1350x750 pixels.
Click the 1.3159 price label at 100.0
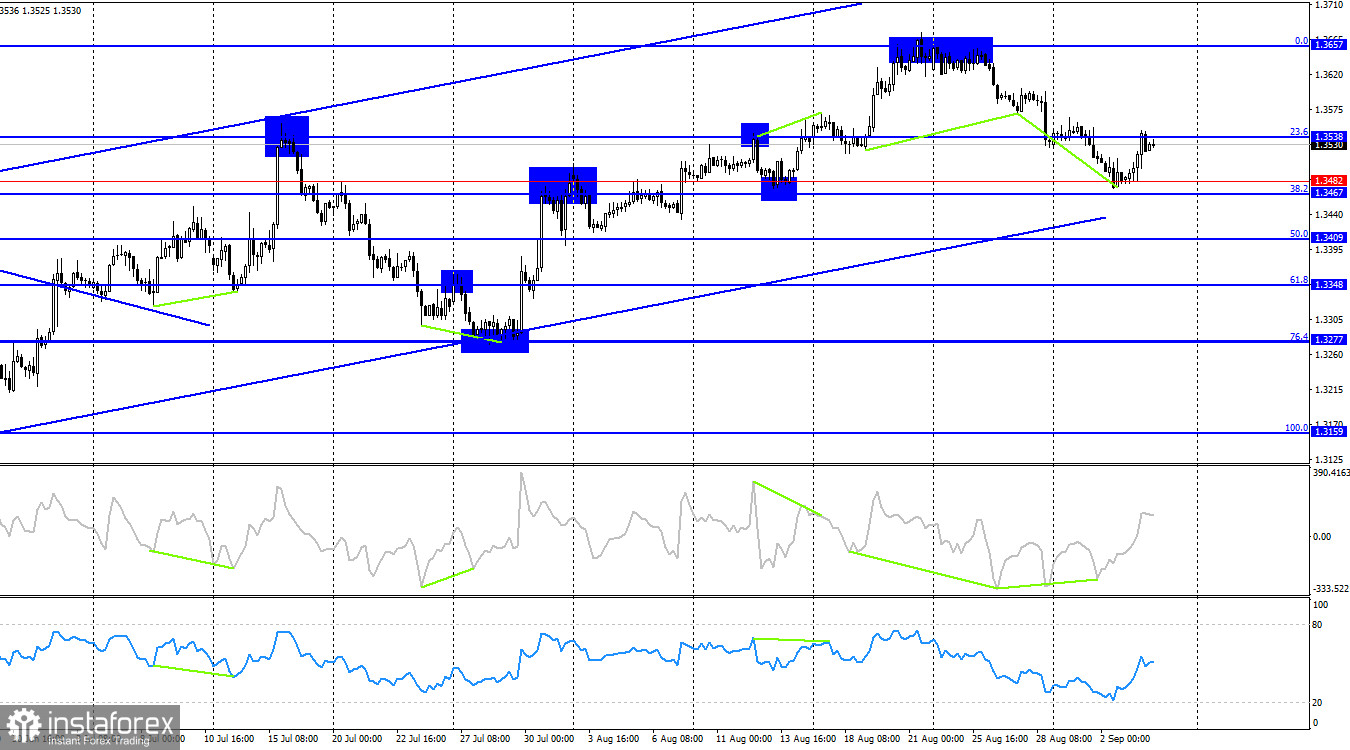click(1329, 431)
